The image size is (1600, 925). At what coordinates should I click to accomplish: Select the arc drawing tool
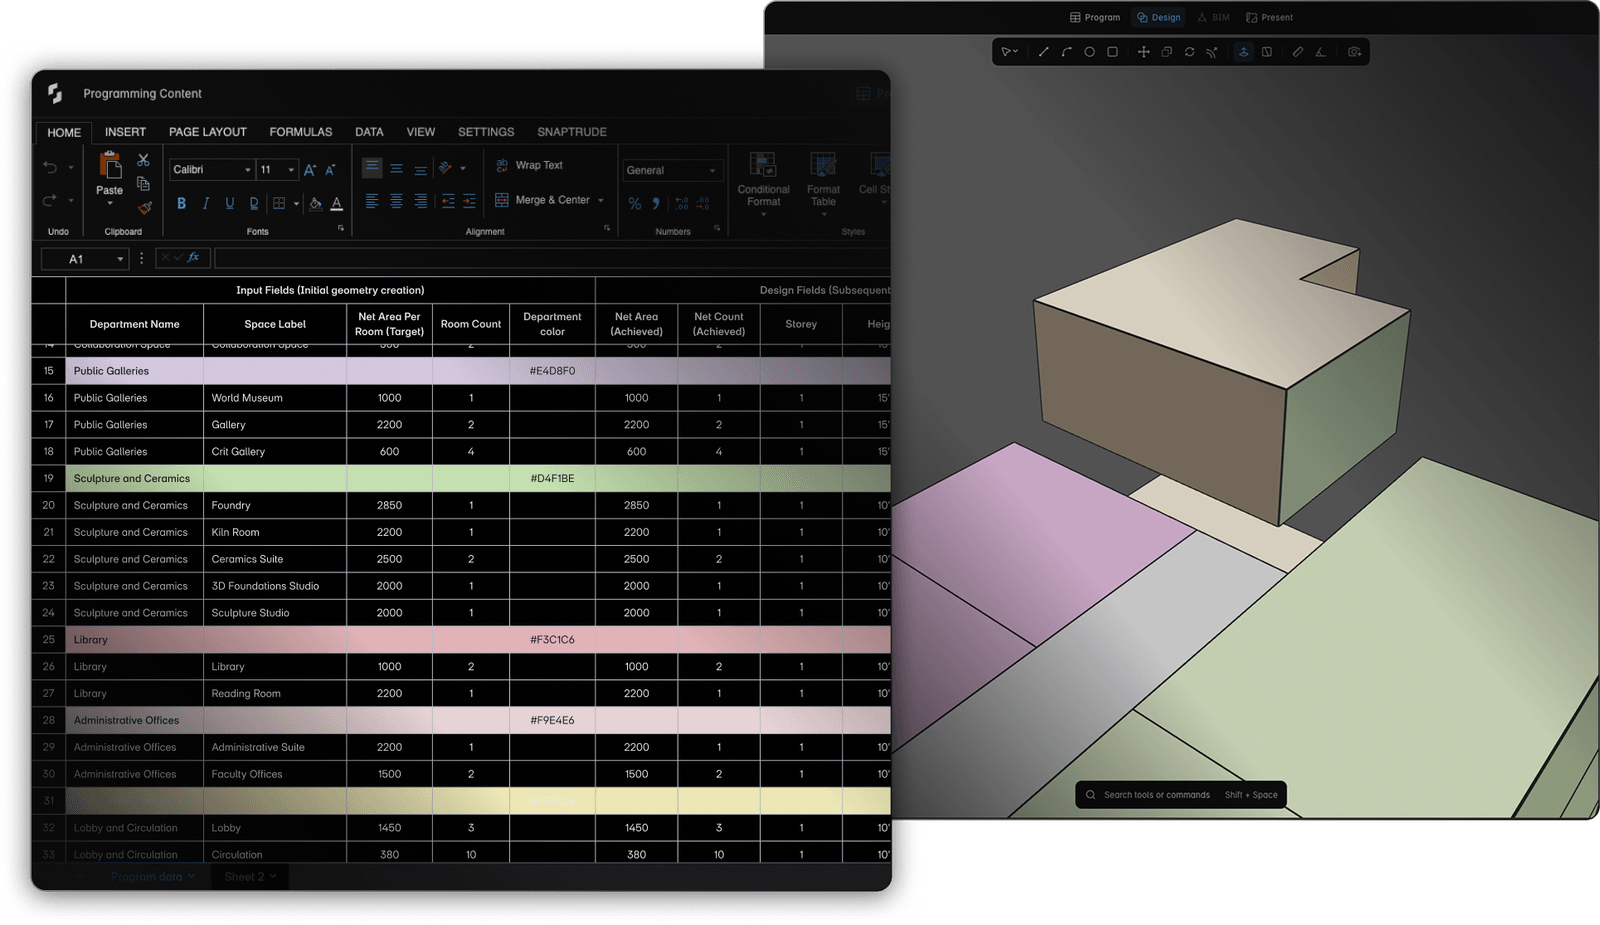click(x=1066, y=52)
